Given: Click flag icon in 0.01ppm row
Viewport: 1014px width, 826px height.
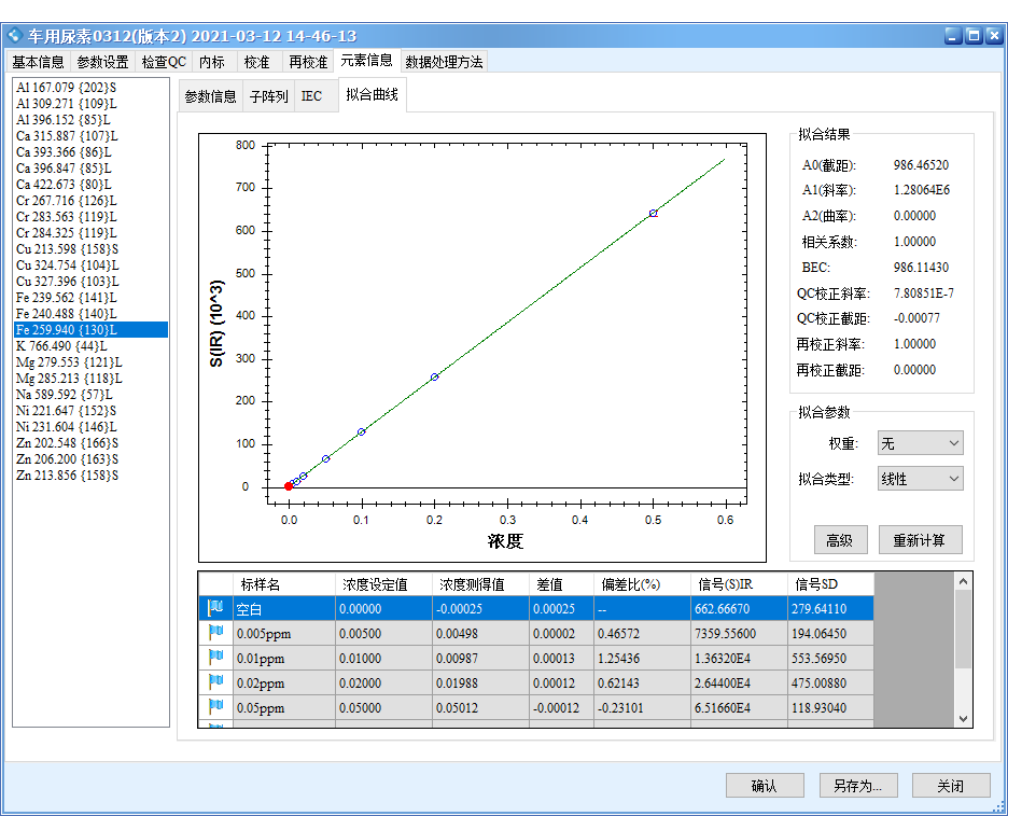Looking at the screenshot, I should coord(215,658).
